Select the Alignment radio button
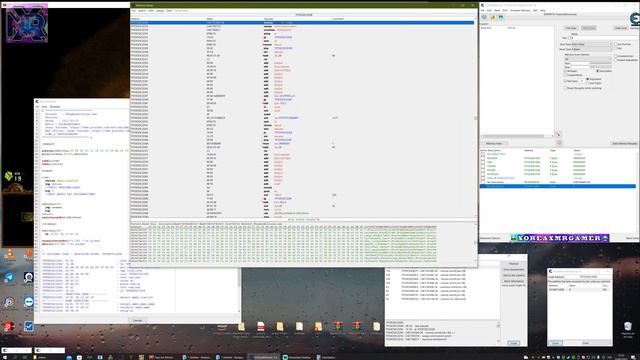 point(588,79)
